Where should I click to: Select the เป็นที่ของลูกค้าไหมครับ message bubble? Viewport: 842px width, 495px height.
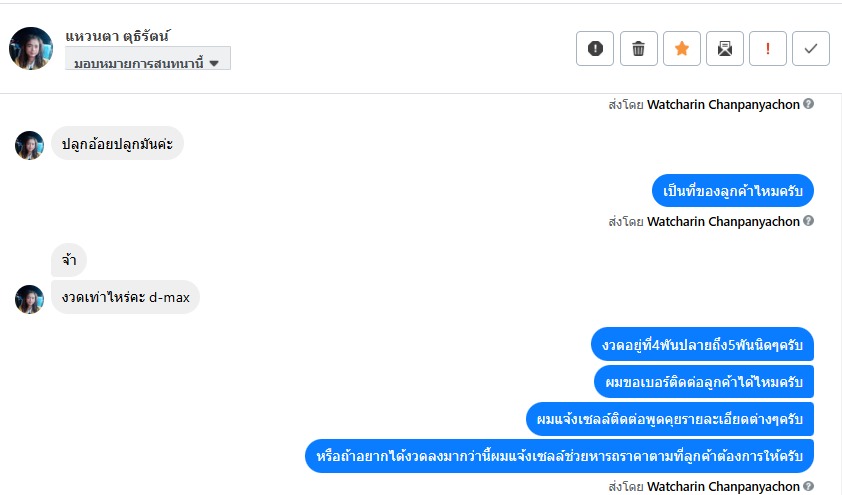point(733,190)
